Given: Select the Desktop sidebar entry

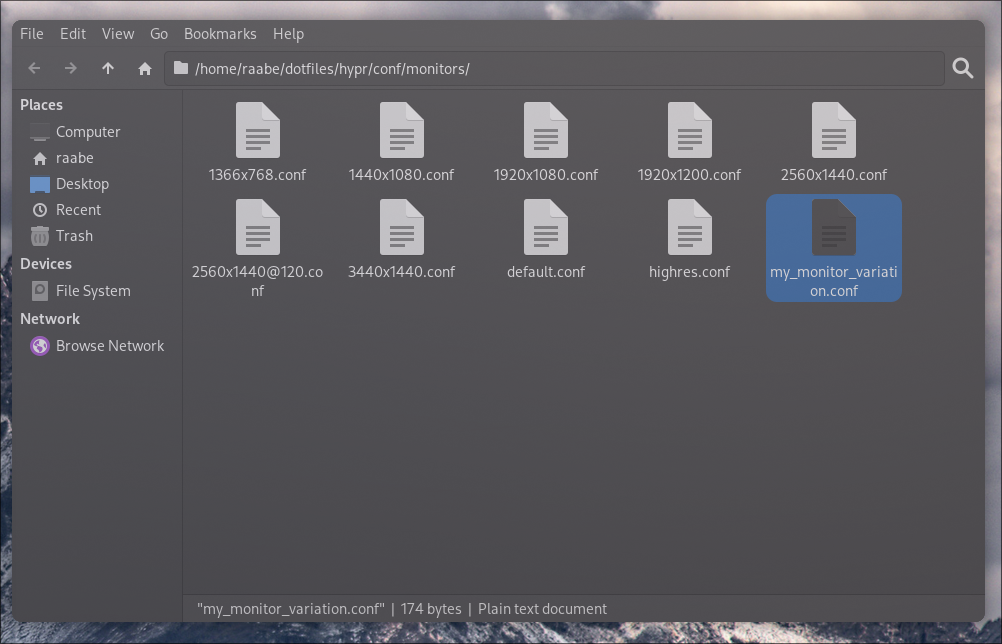Looking at the screenshot, I should pos(82,183).
